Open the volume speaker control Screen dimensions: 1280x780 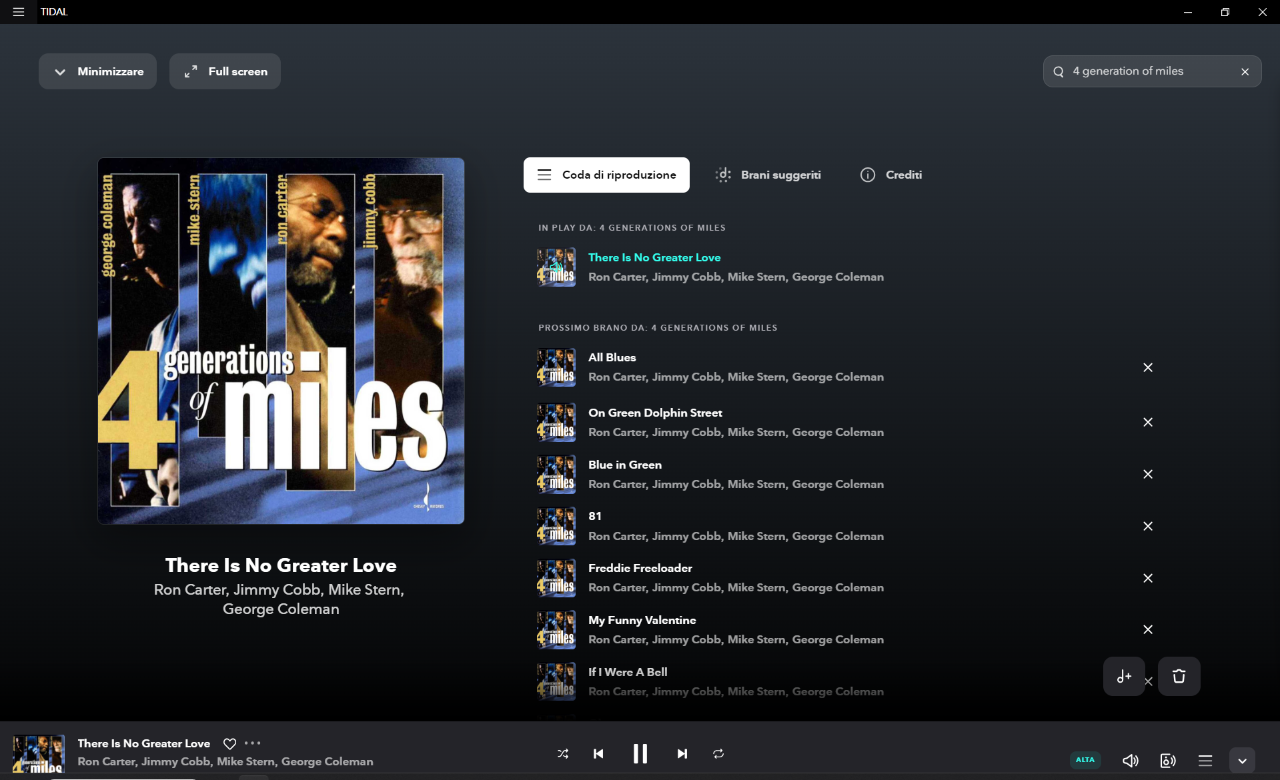coord(1130,761)
